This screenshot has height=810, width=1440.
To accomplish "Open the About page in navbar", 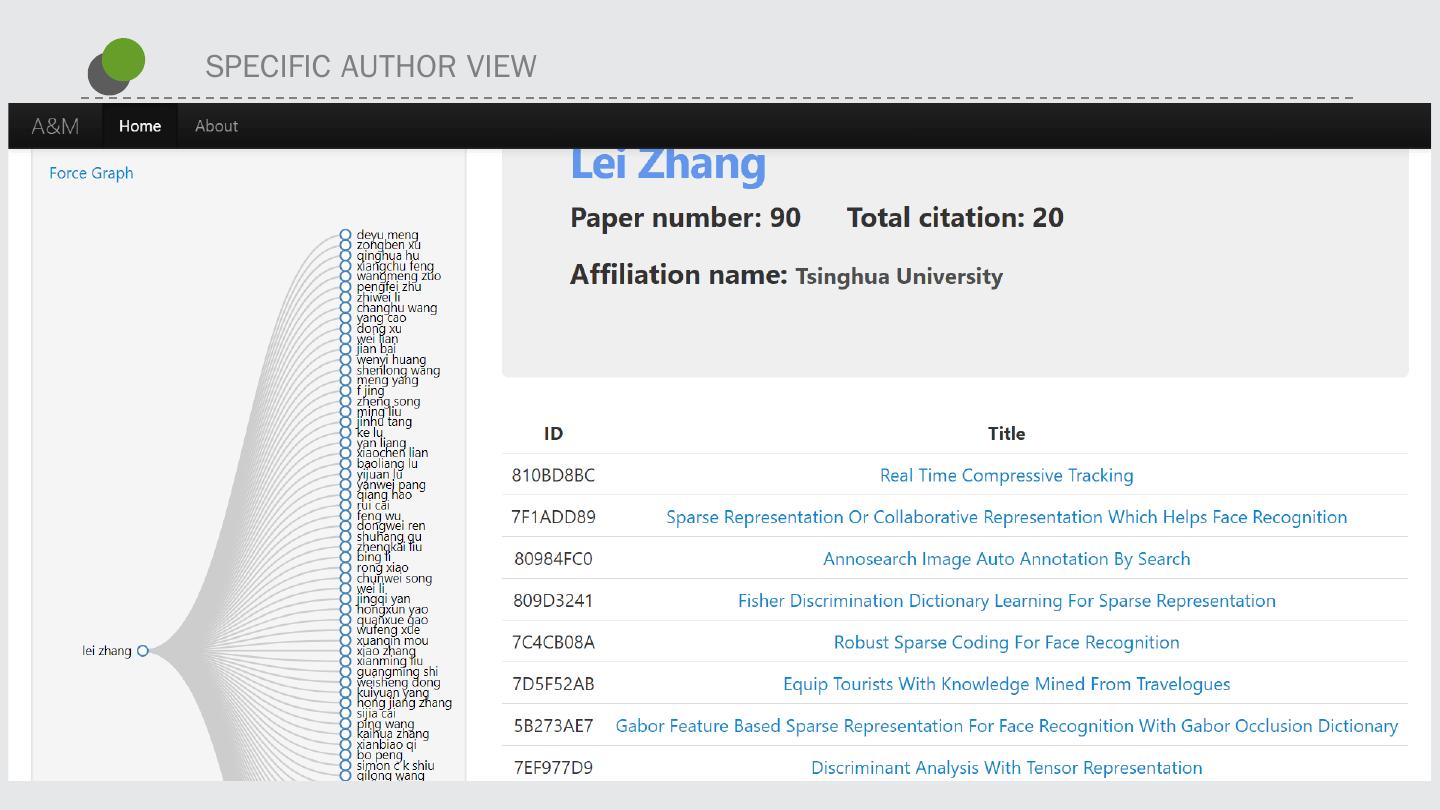I will click(216, 126).
